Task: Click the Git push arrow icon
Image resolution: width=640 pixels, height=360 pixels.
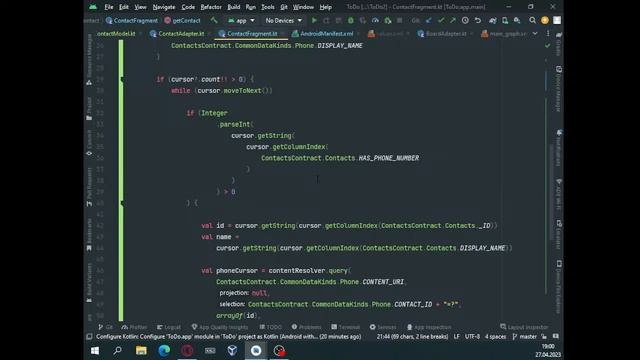Action: click(x=453, y=20)
